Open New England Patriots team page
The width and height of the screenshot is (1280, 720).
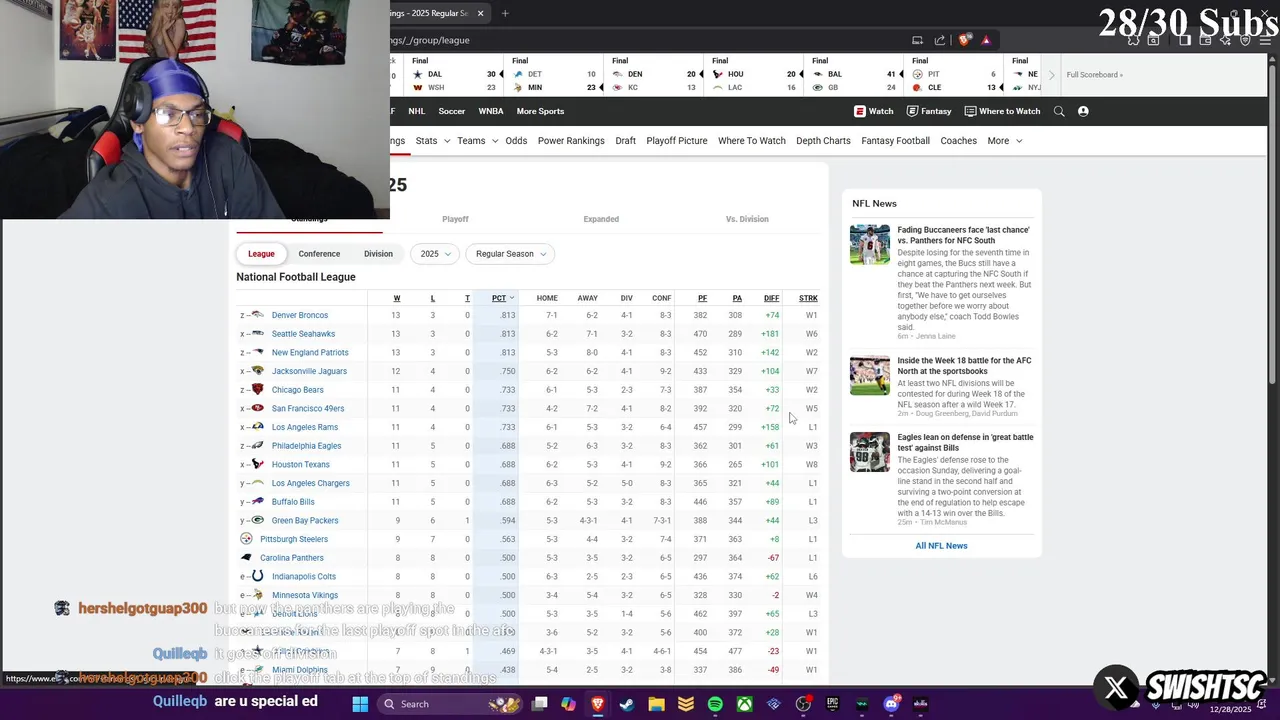310,353
